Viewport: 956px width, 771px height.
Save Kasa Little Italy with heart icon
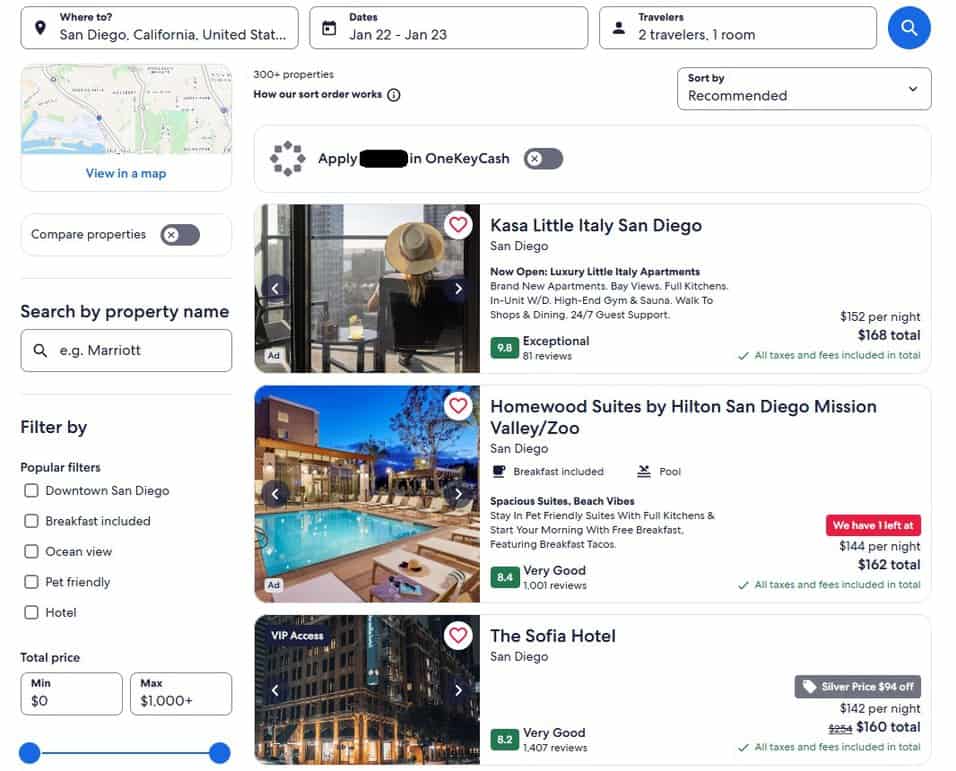458,225
